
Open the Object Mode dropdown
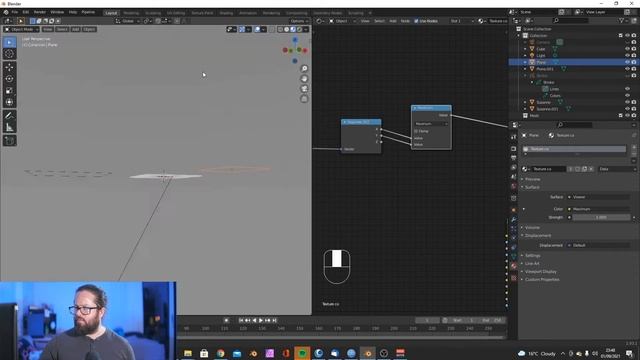(x=21, y=29)
